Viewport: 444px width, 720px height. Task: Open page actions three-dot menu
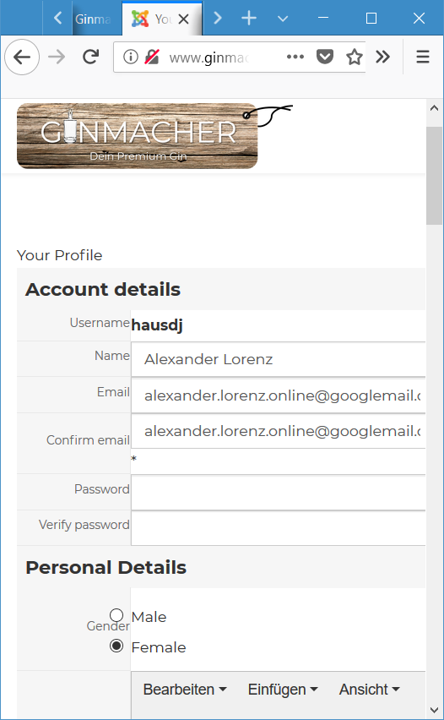pyautogui.click(x=295, y=57)
